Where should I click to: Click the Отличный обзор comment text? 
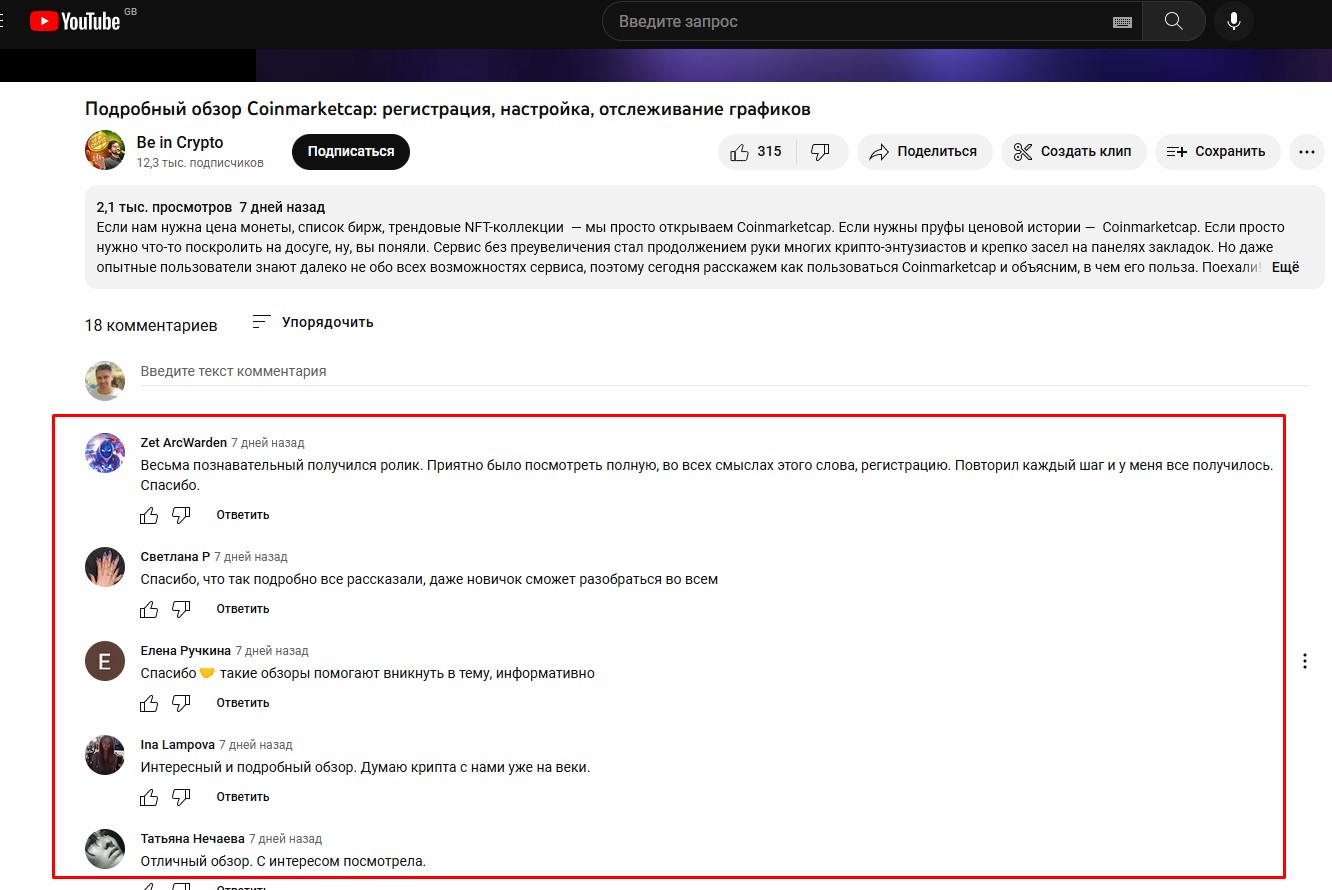(x=283, y=861)
